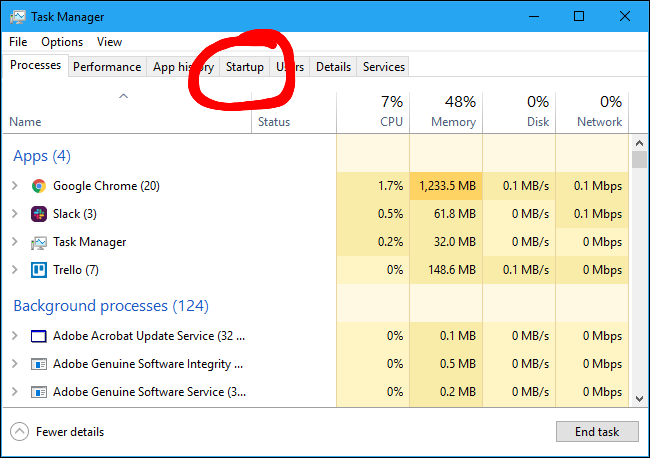Screen dimensions: 650x458
Task: Select the Processes tab
Action: click(35, 65)
